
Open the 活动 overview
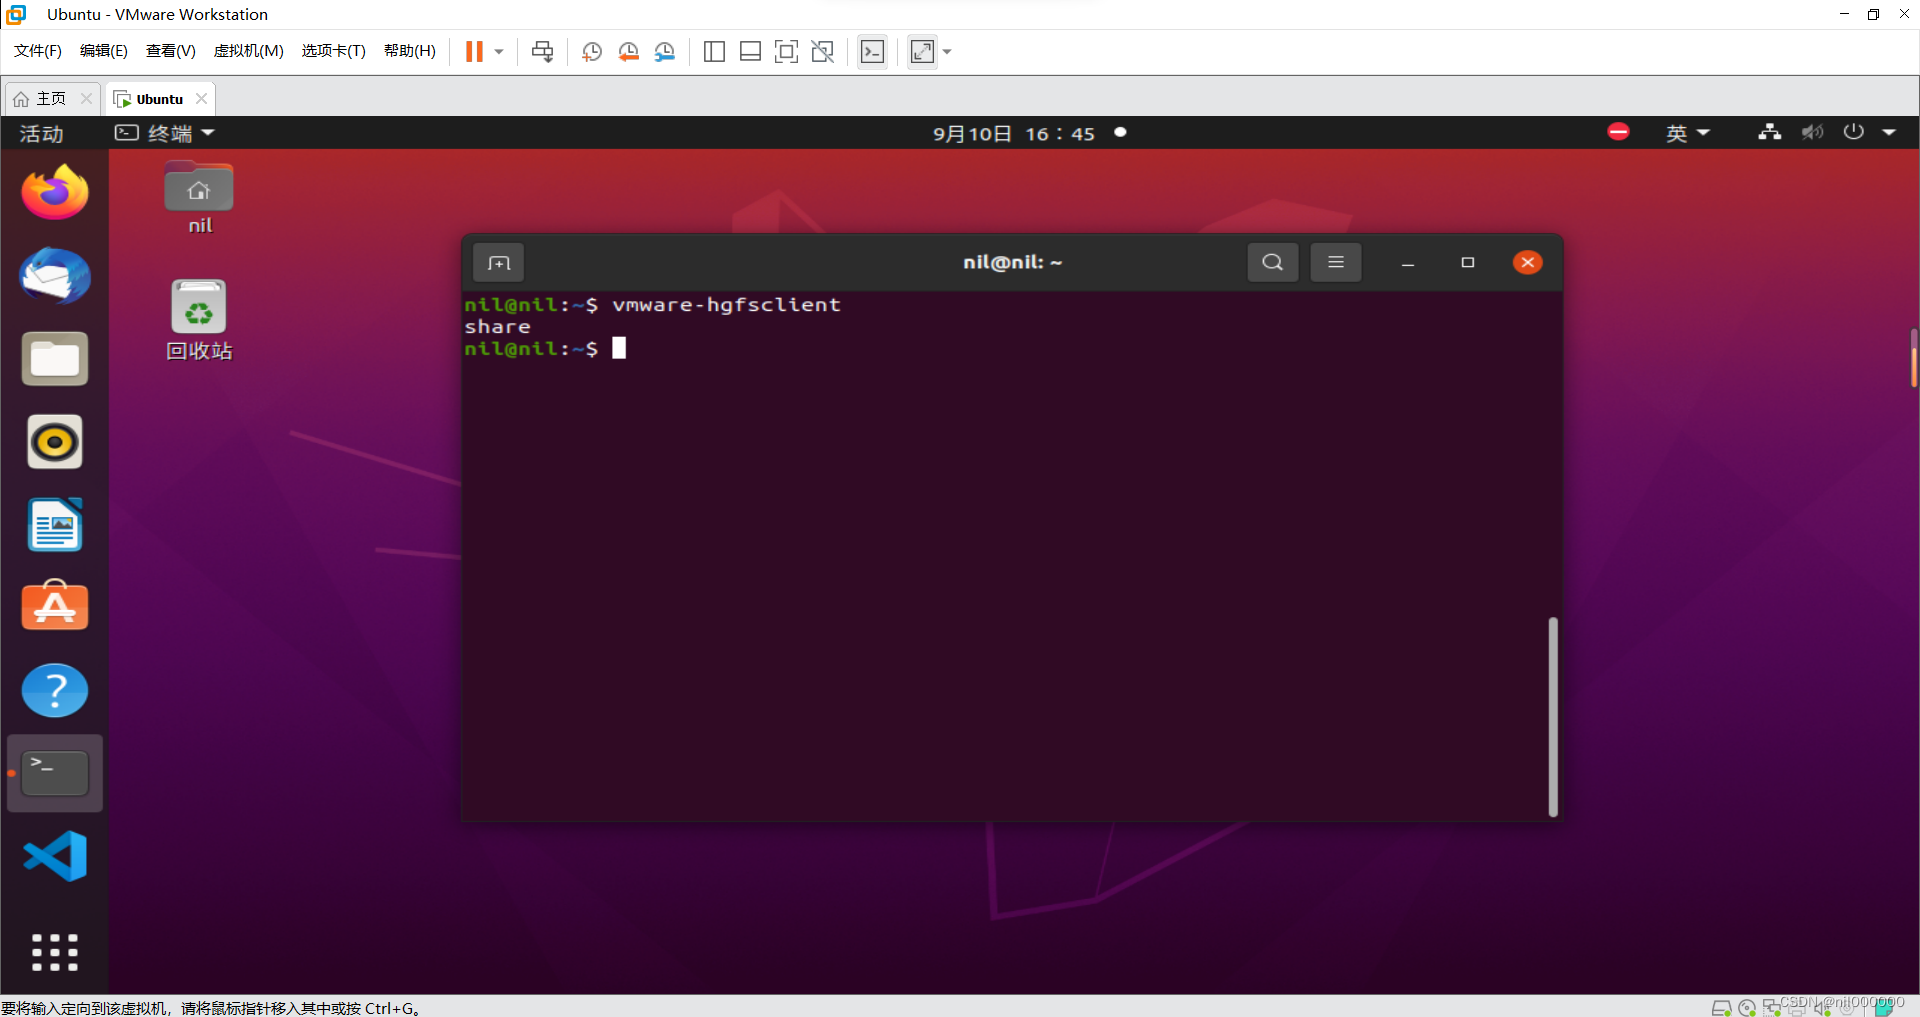tap(41, 133)
